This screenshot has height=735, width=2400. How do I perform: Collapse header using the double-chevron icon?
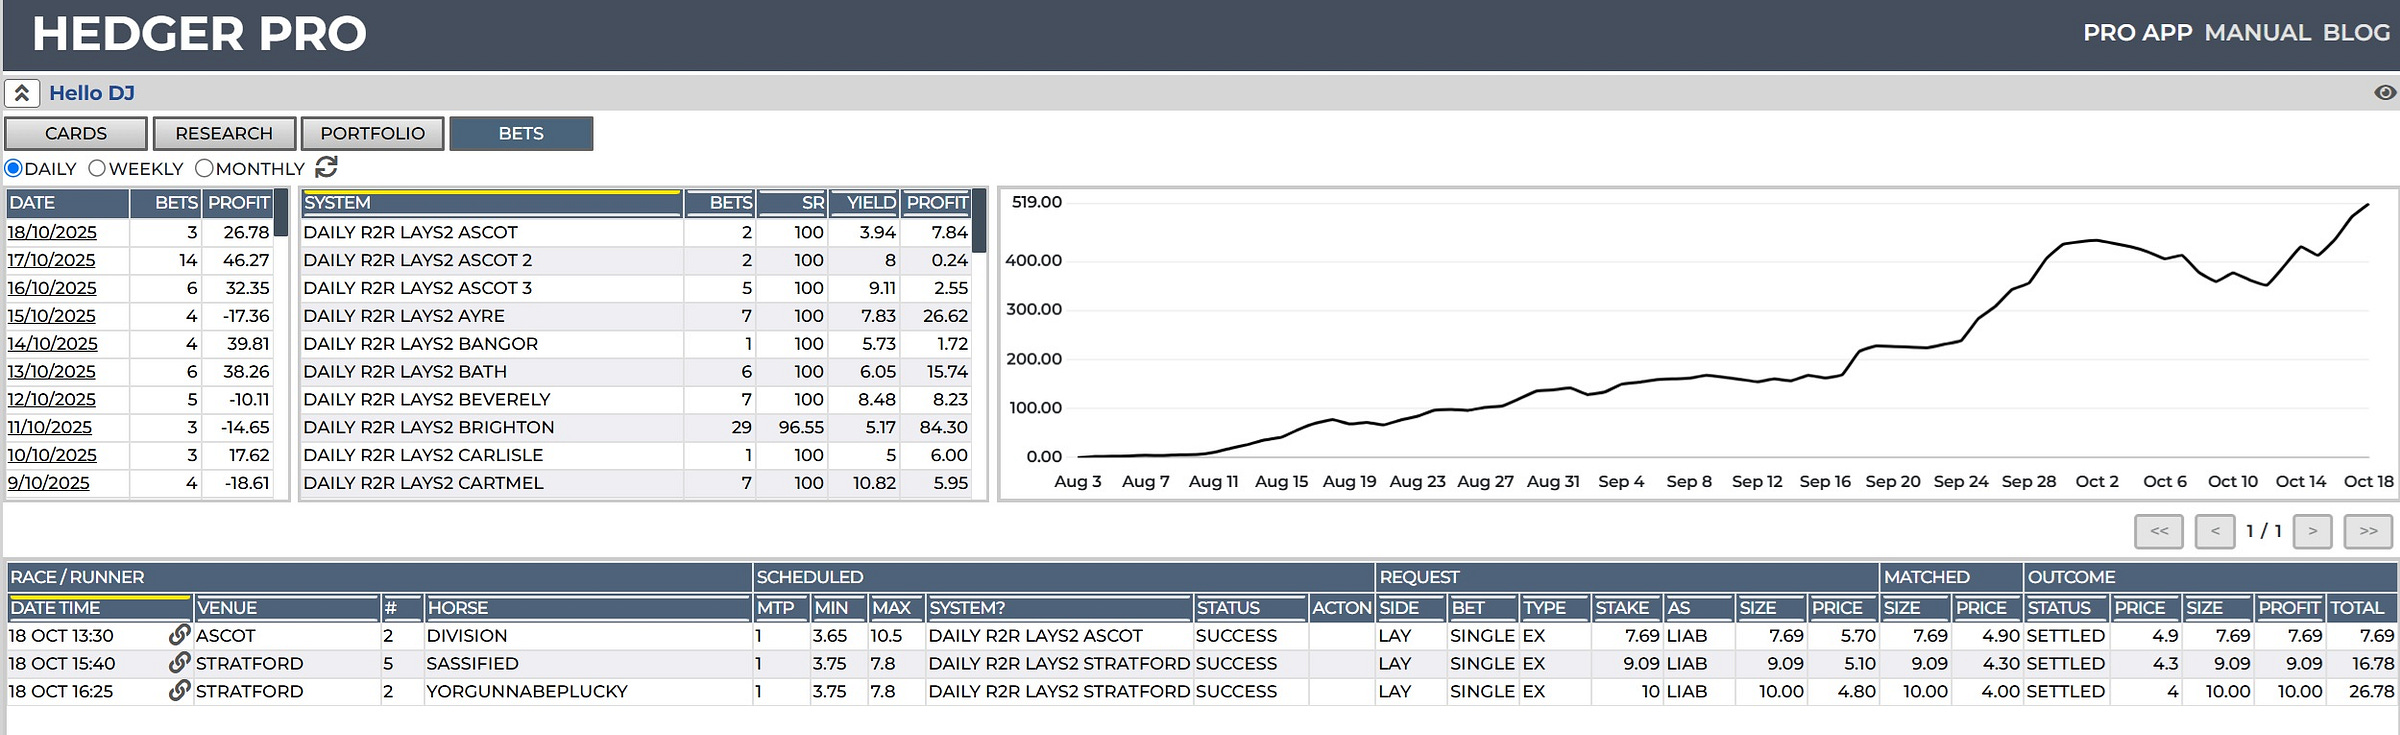(21, 93)
